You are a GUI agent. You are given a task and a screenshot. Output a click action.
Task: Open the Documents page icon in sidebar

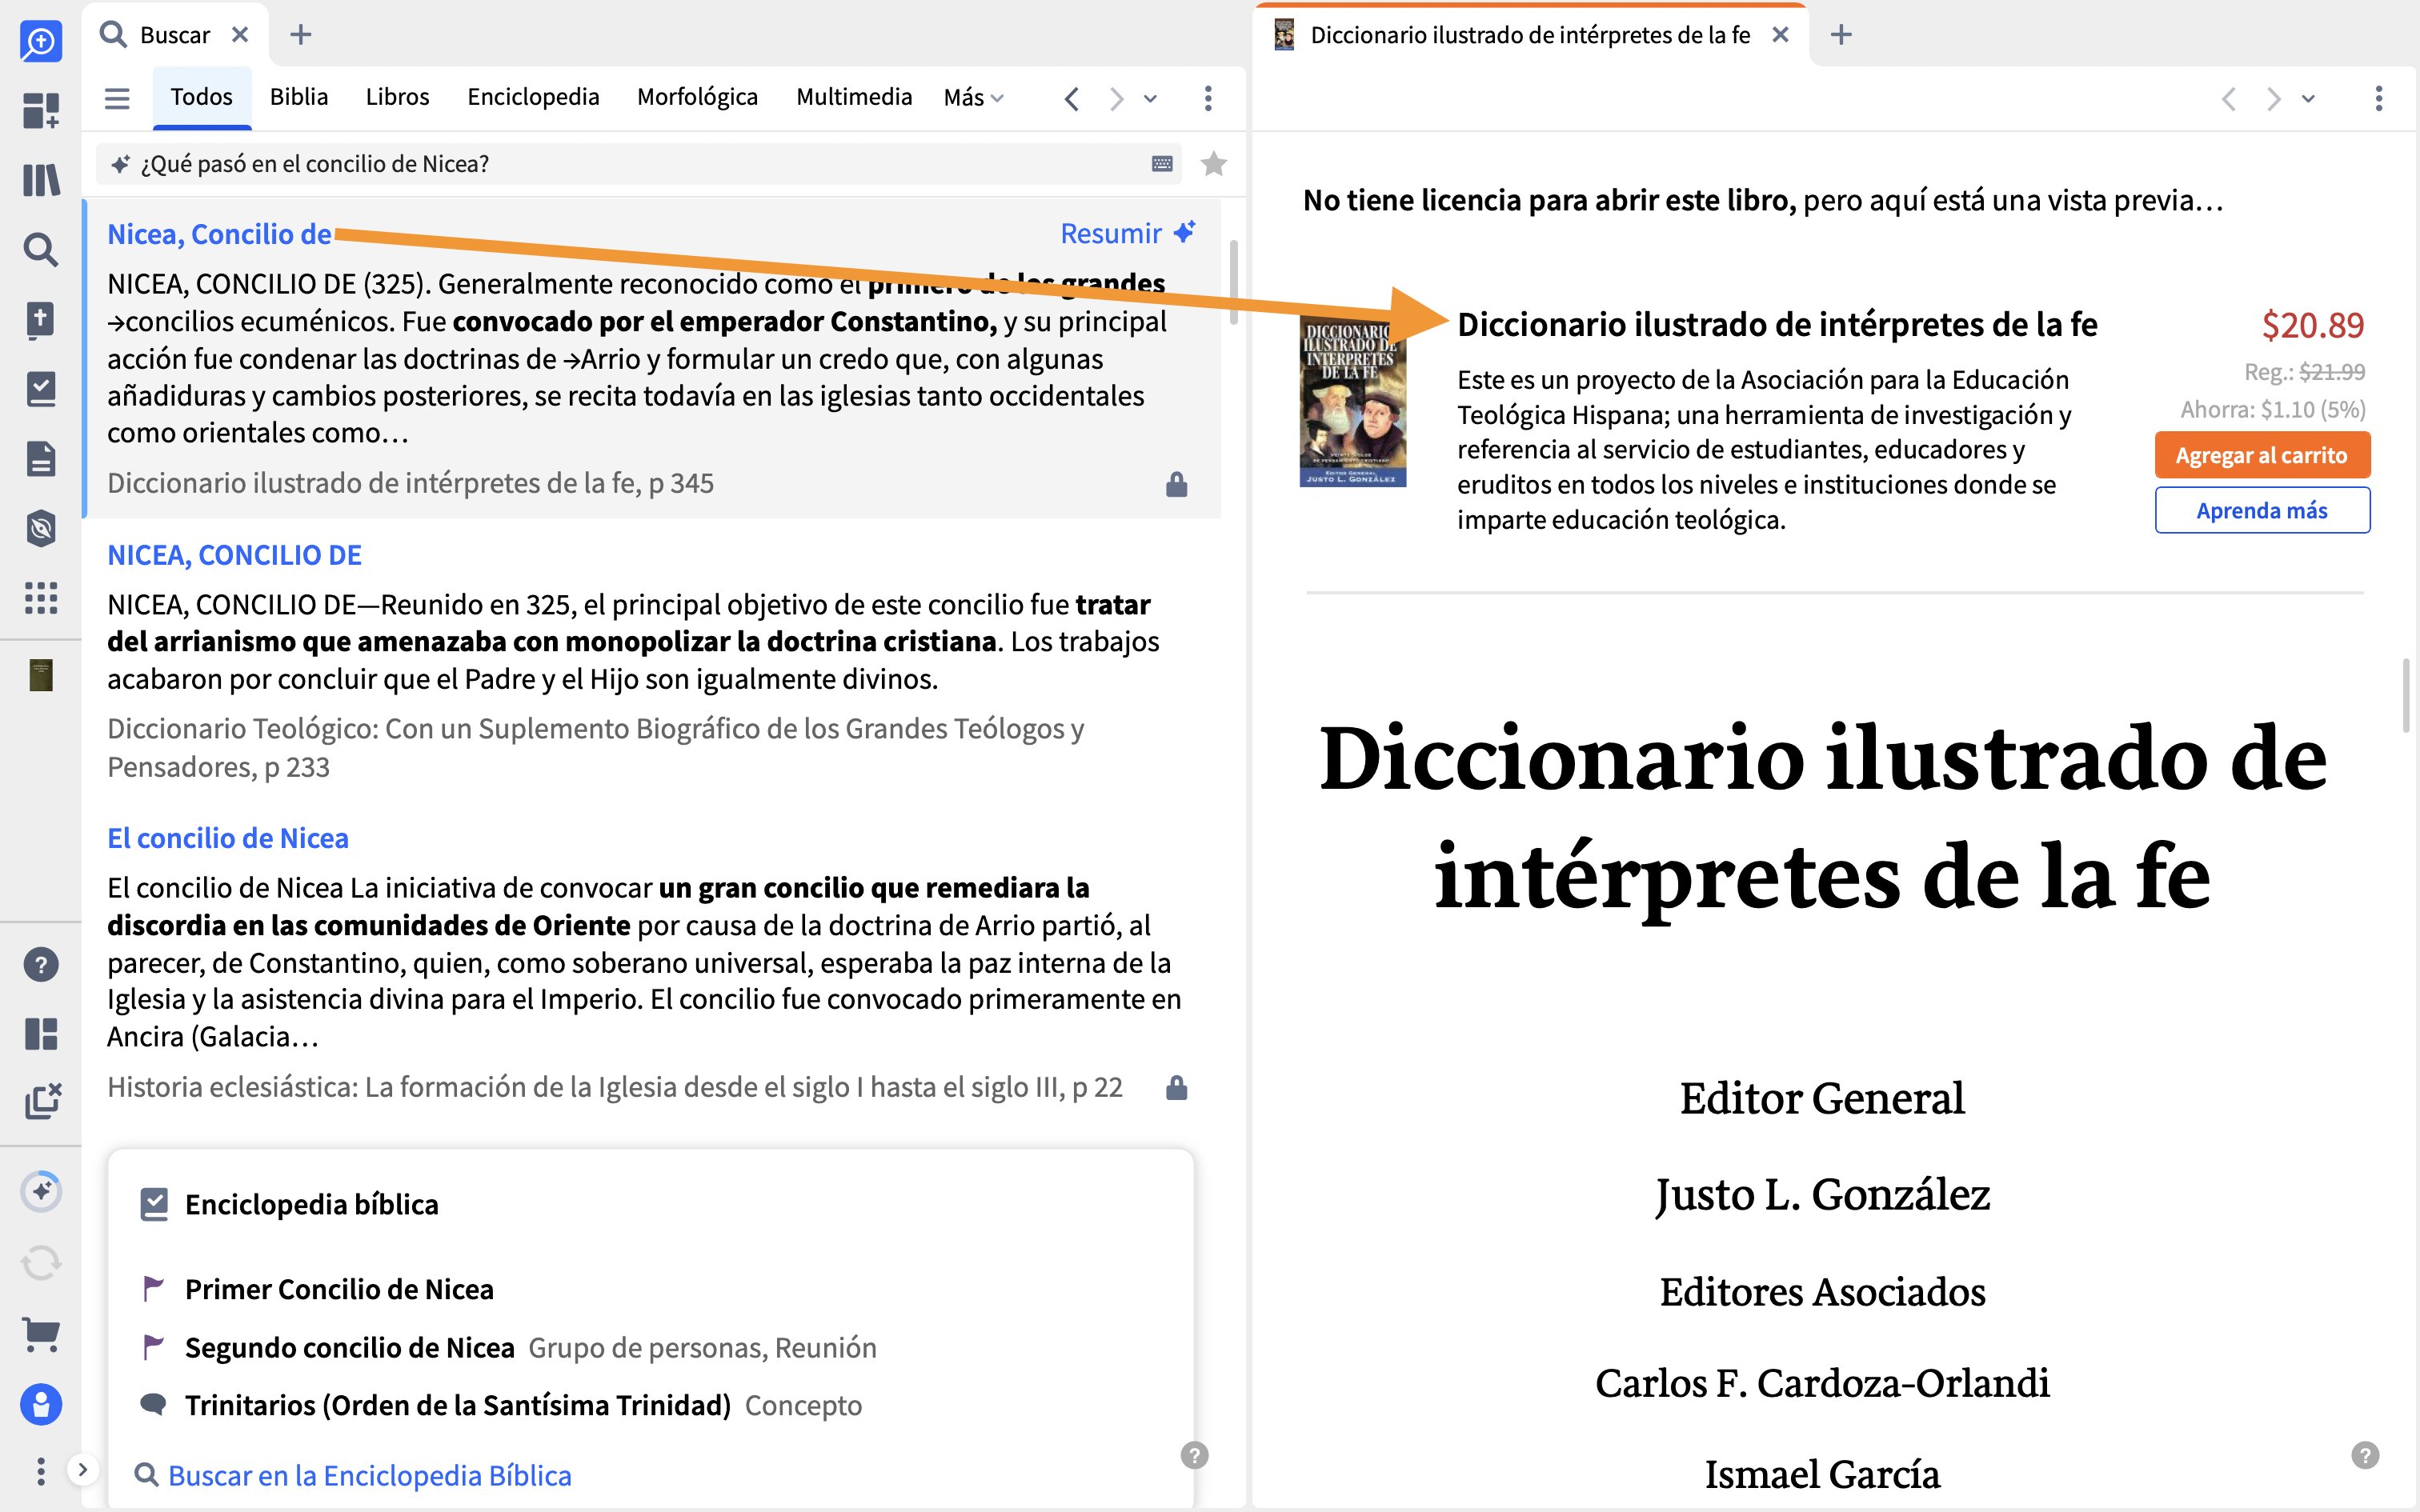(41, 459)
